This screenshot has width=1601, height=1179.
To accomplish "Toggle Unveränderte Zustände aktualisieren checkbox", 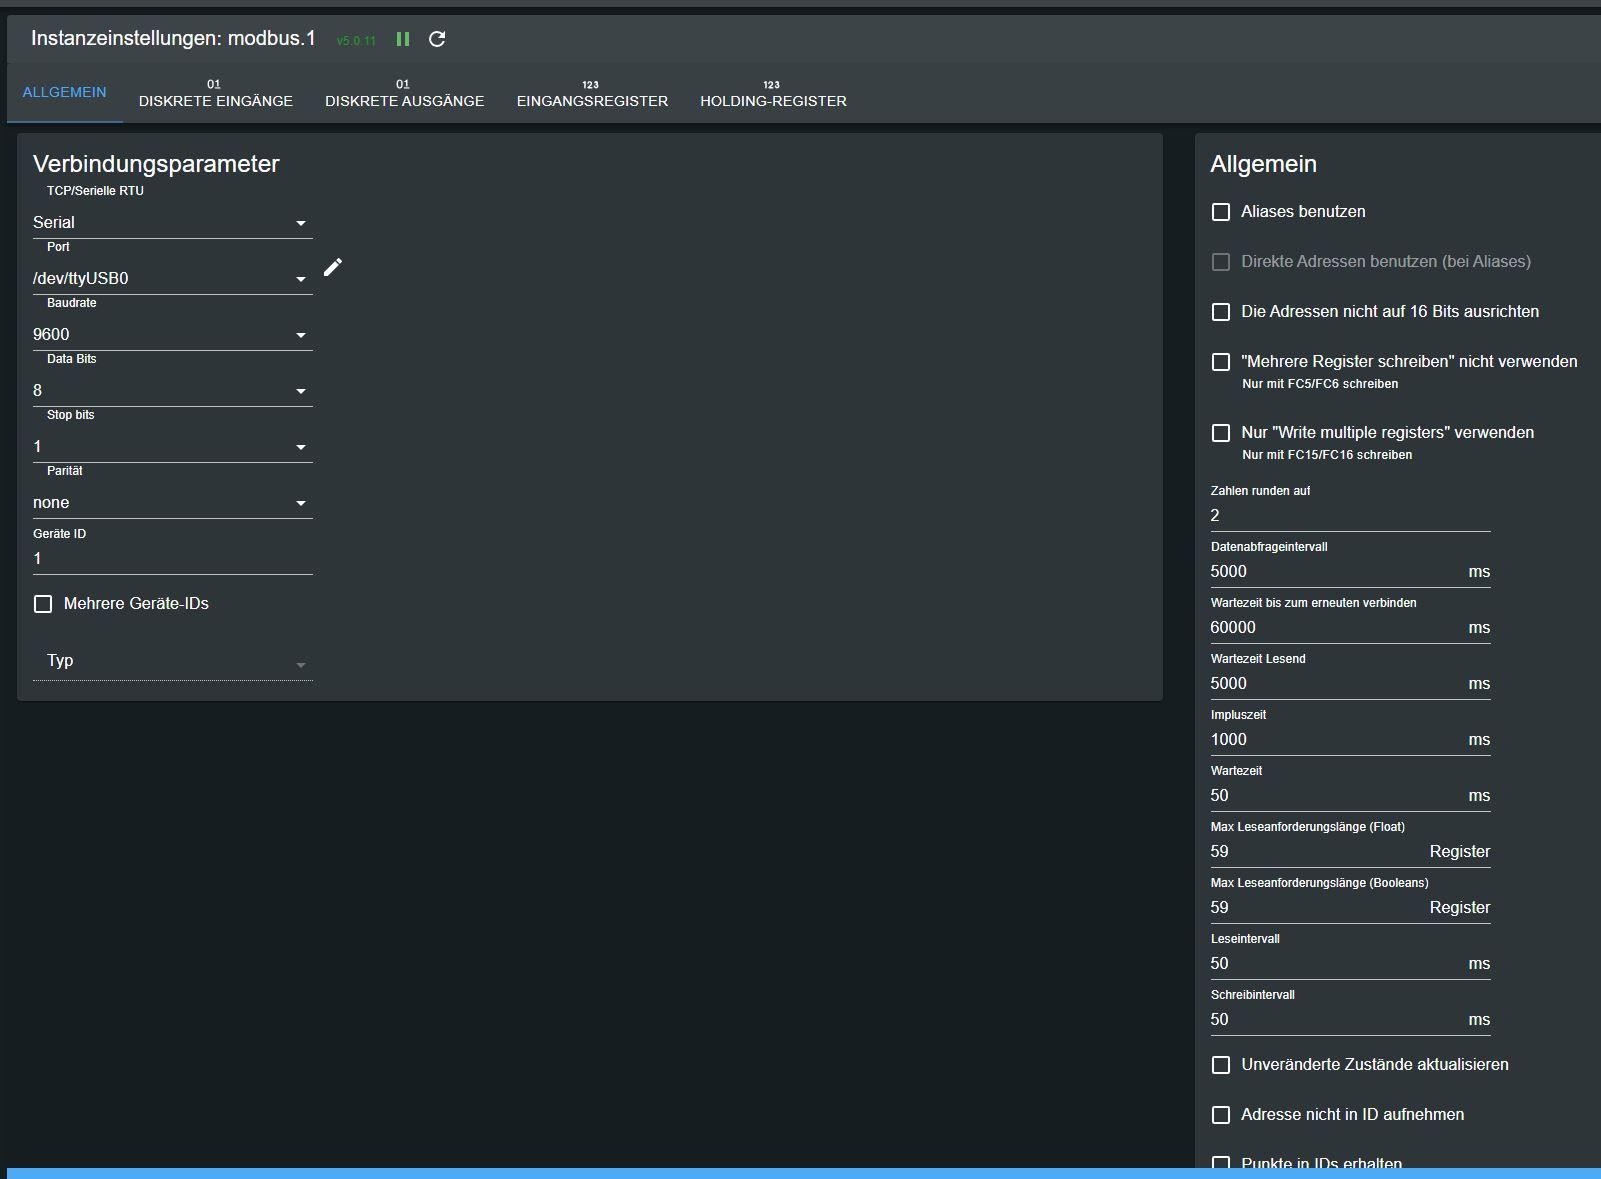I will (1221, 1065).
